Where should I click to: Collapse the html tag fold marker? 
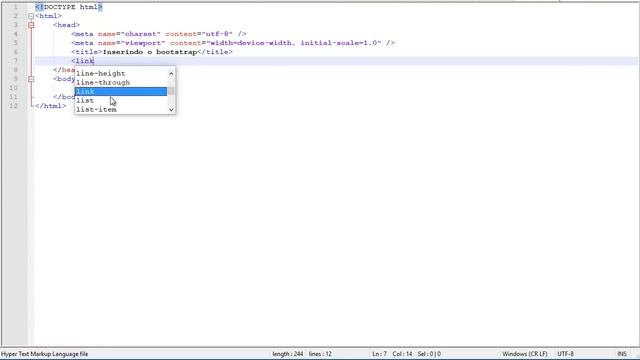click(x=31, y=16)
